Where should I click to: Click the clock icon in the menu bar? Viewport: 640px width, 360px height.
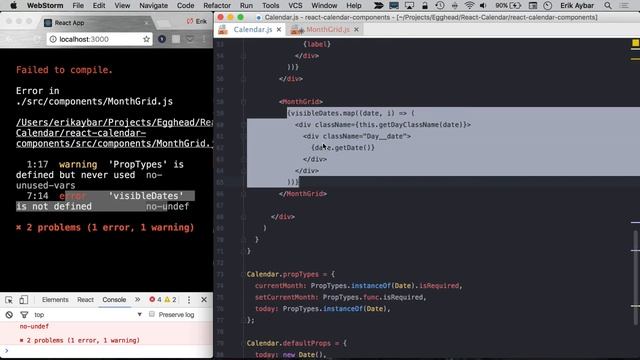point(548,5)
